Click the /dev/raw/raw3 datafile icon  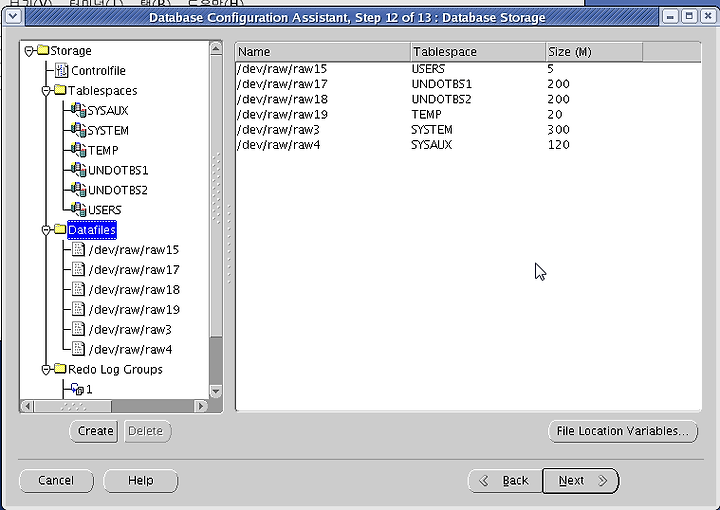pos(79,329)
